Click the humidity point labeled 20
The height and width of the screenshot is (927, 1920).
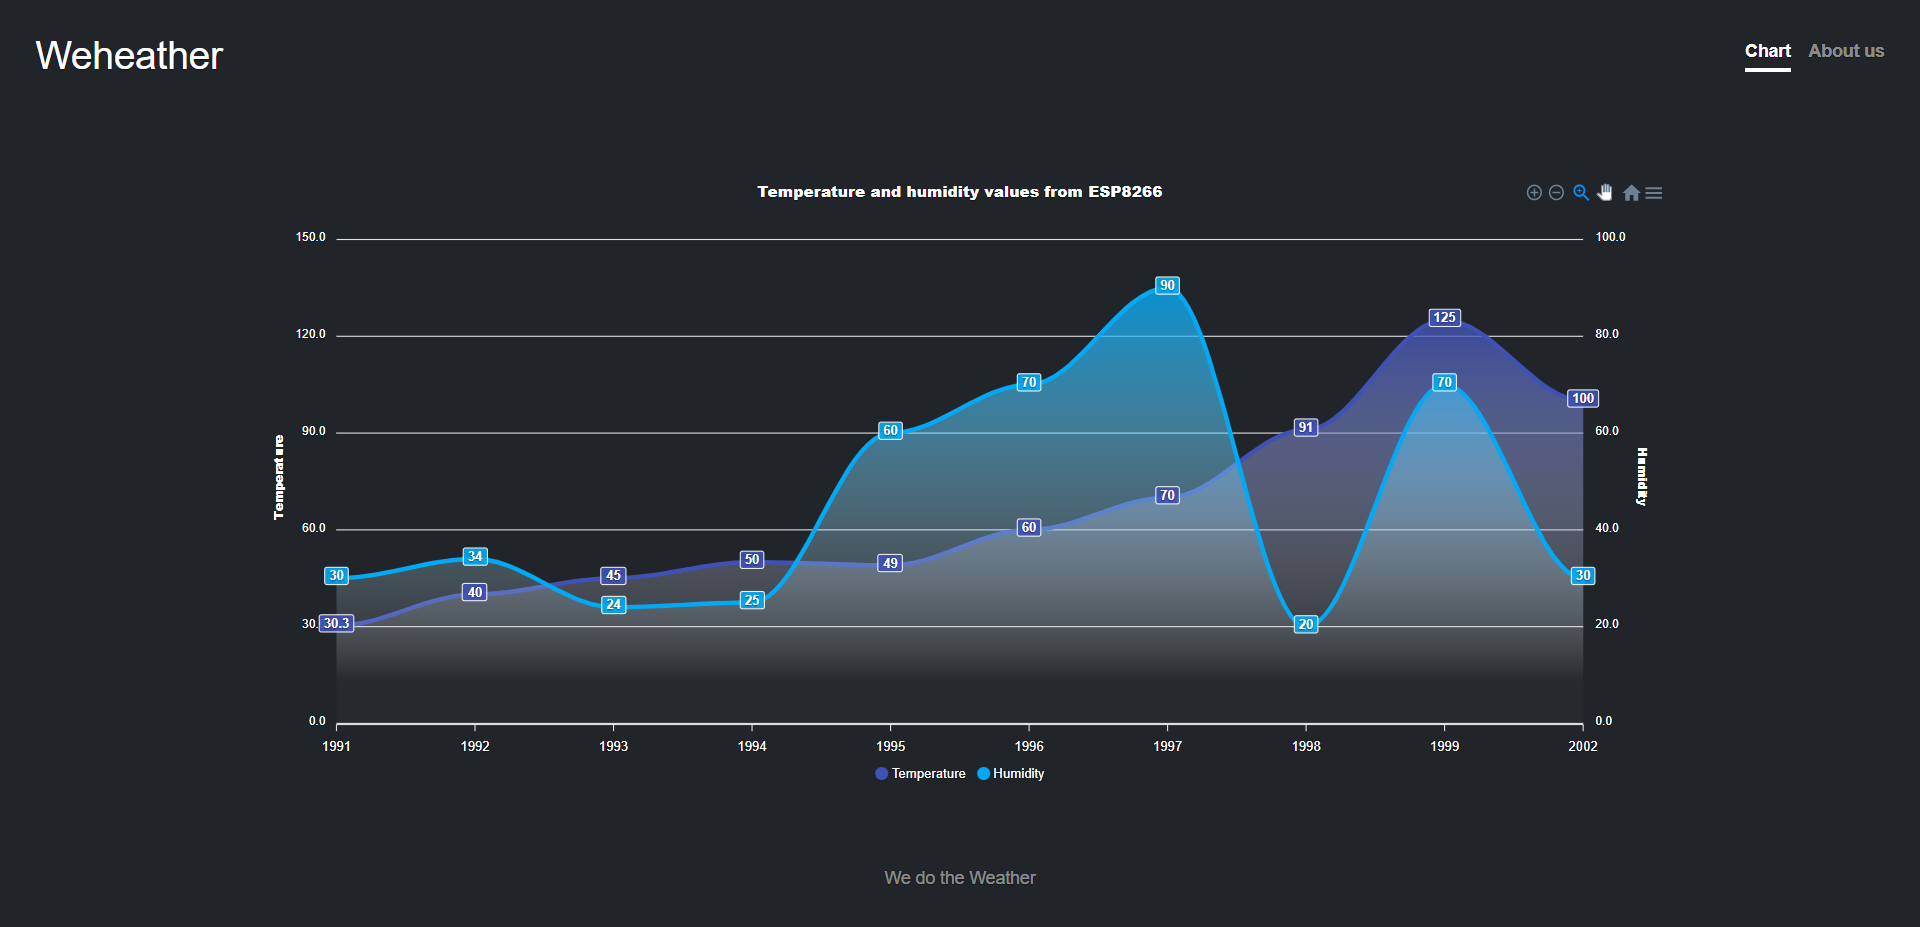pos(1306,625)
